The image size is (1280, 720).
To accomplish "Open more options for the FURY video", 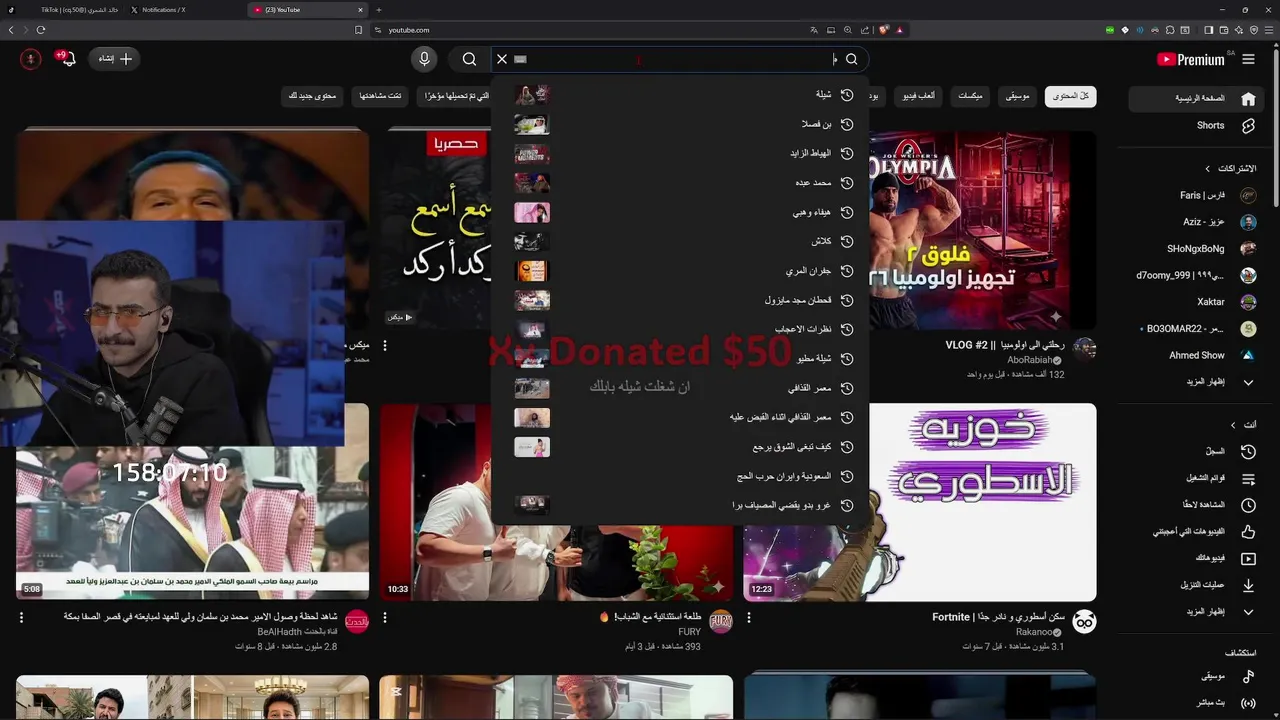I will click(385, 618).
